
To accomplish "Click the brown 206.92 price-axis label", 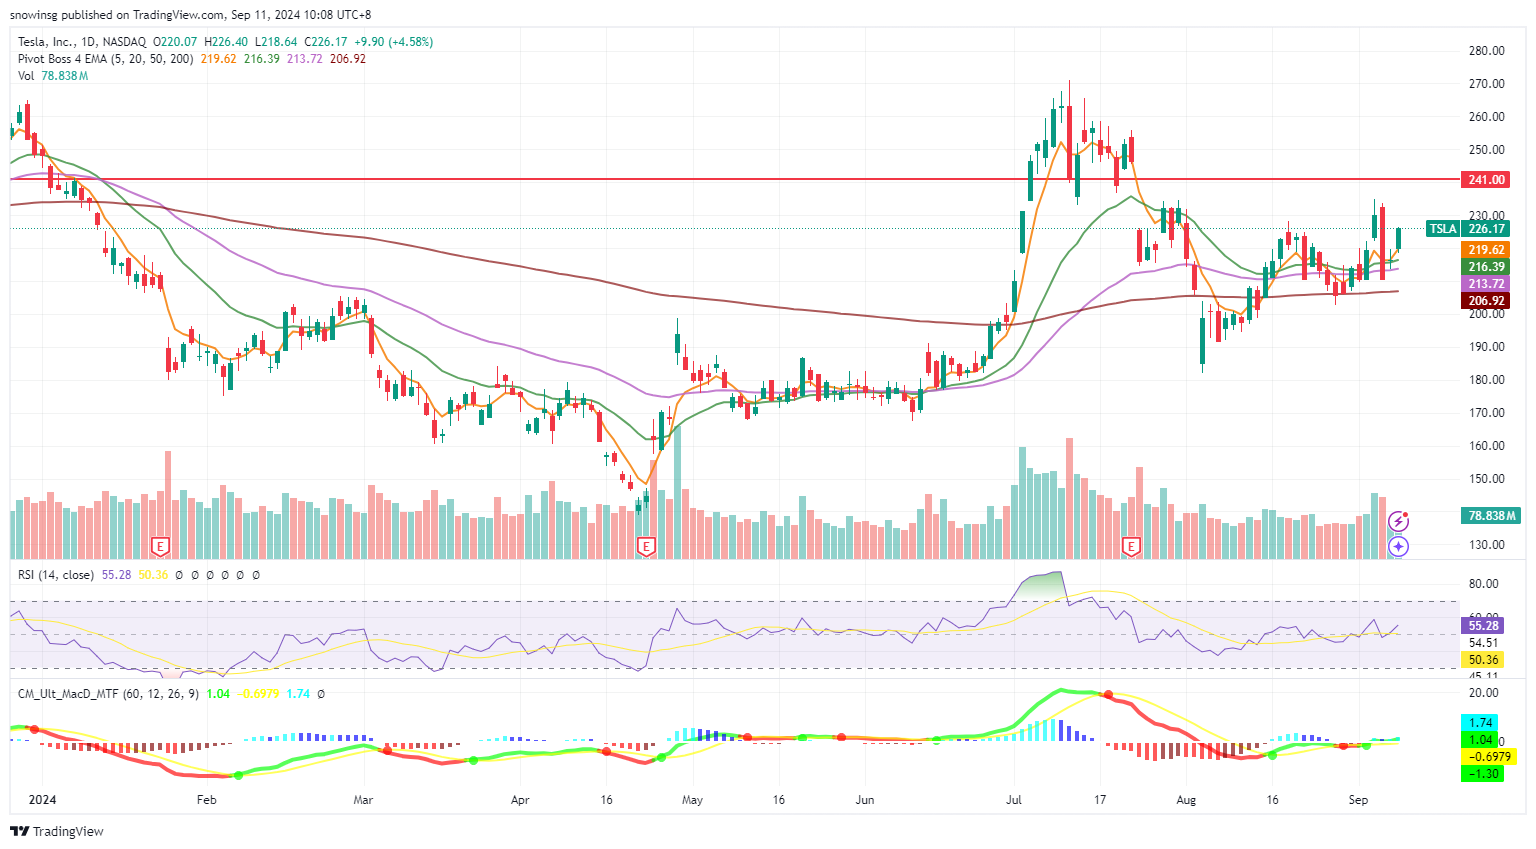I will 1486,301.
